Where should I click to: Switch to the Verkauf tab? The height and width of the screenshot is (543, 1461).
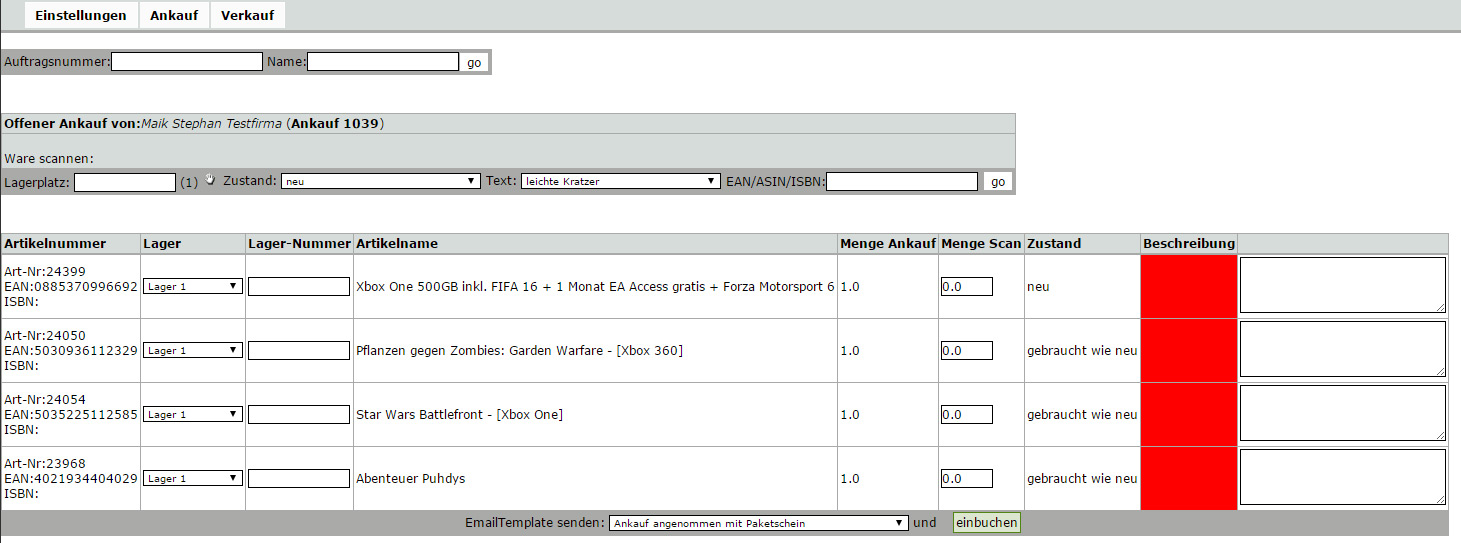248,15
